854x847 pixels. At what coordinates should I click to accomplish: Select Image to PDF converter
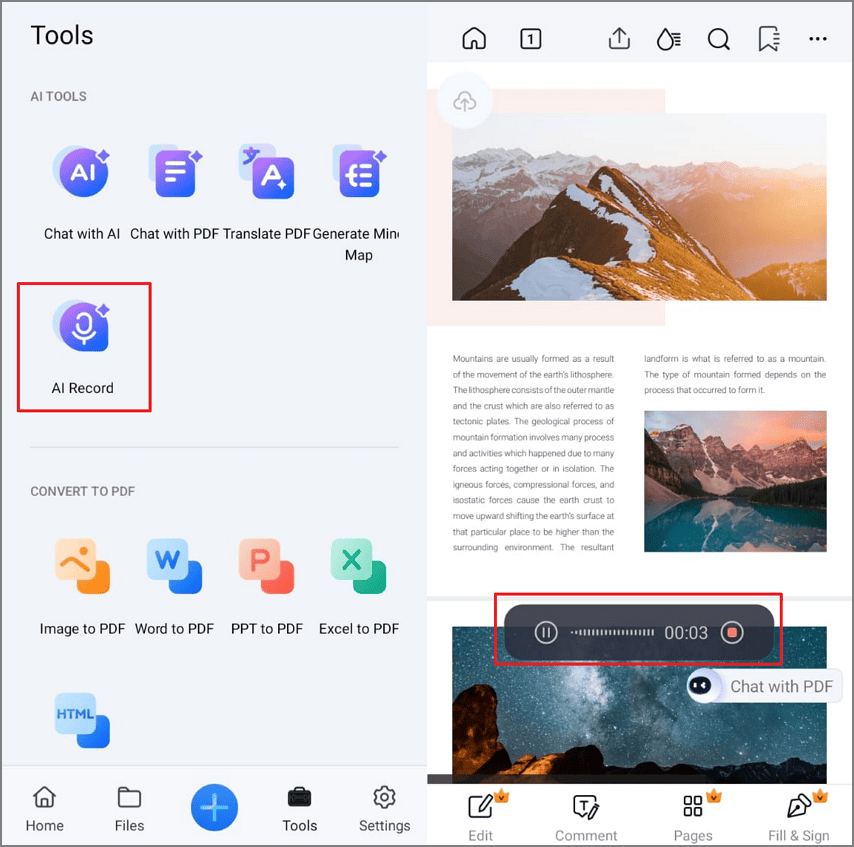[82, 587]
